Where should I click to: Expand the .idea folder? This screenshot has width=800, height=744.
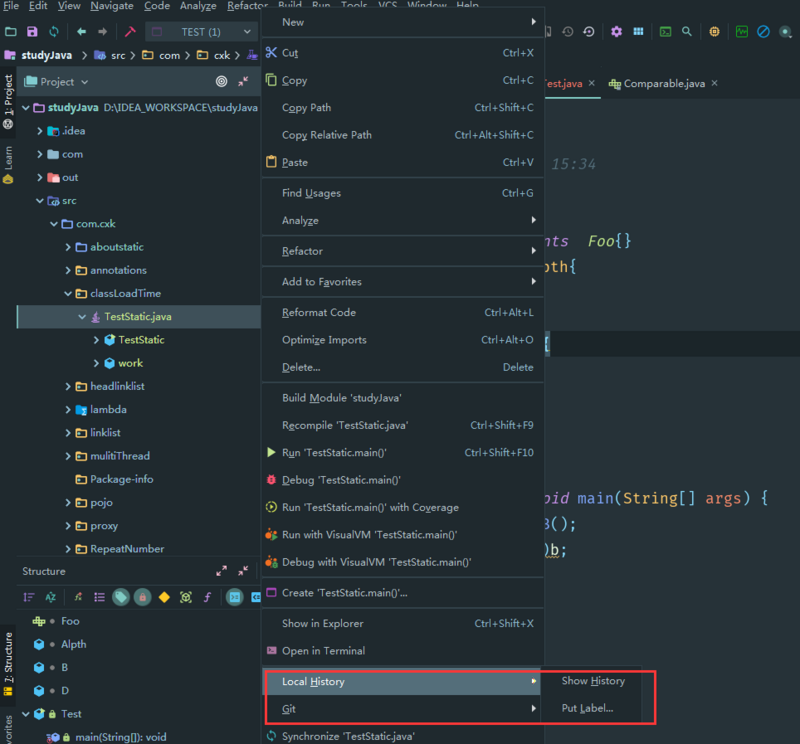[x=40, y=131]
